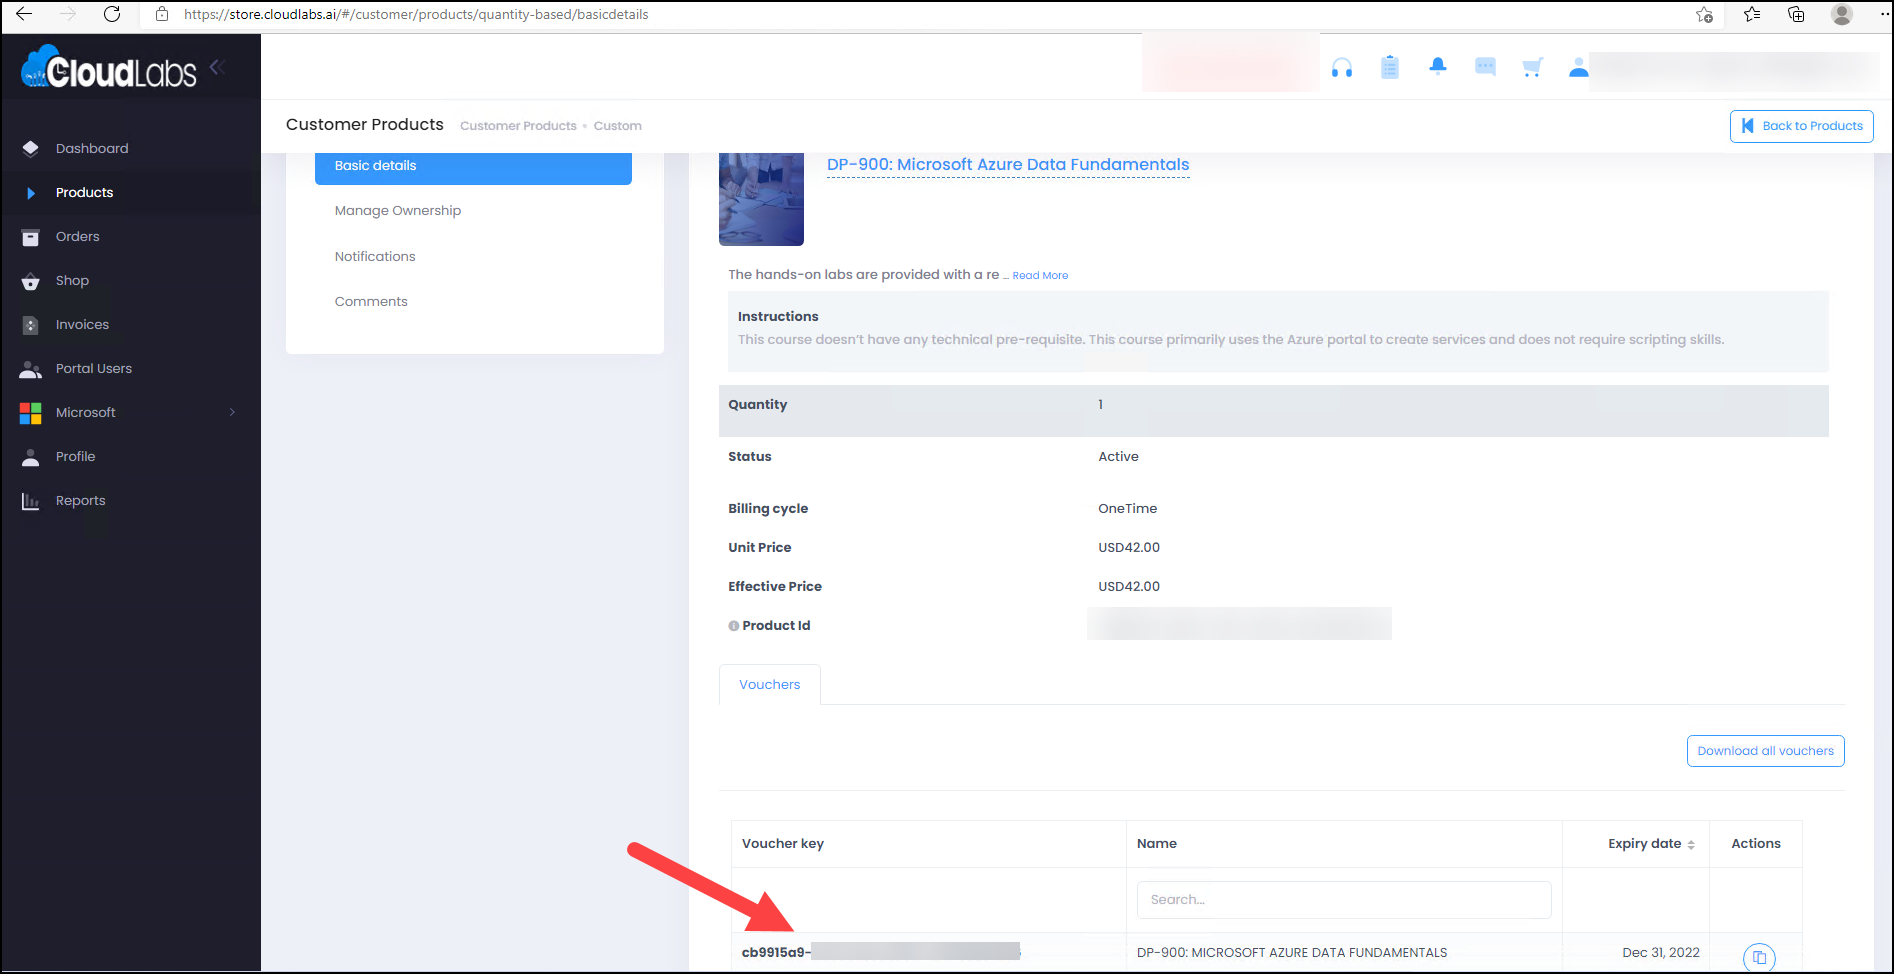
Task: Click Back to Products button
Action: click(x=1801, y=126)
